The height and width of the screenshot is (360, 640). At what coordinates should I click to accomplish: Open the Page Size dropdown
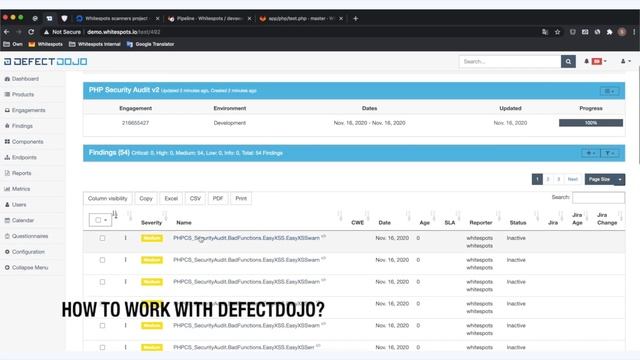pyautogui.click(x=604, y=179)
